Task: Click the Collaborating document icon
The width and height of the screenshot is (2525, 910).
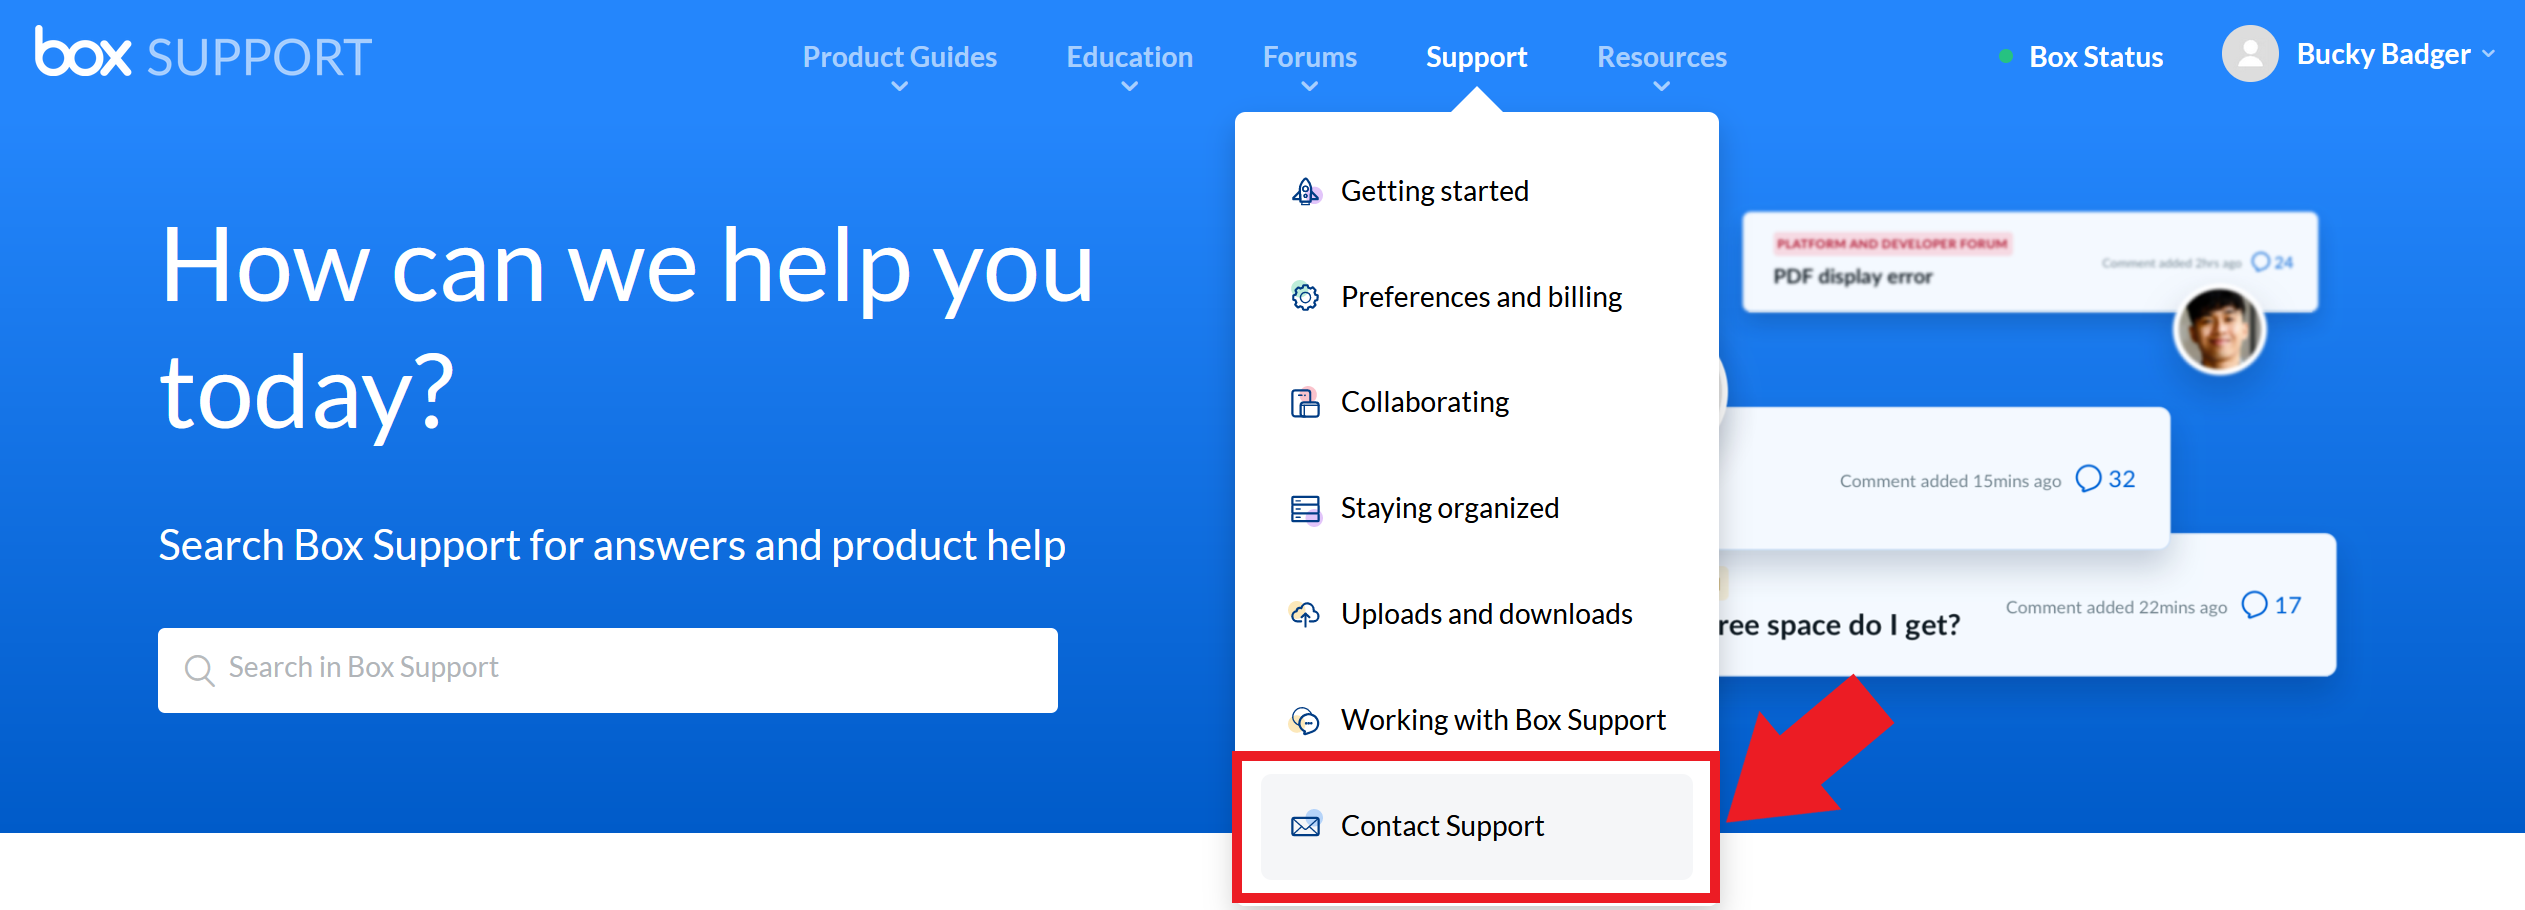Action: (1305, 402)
